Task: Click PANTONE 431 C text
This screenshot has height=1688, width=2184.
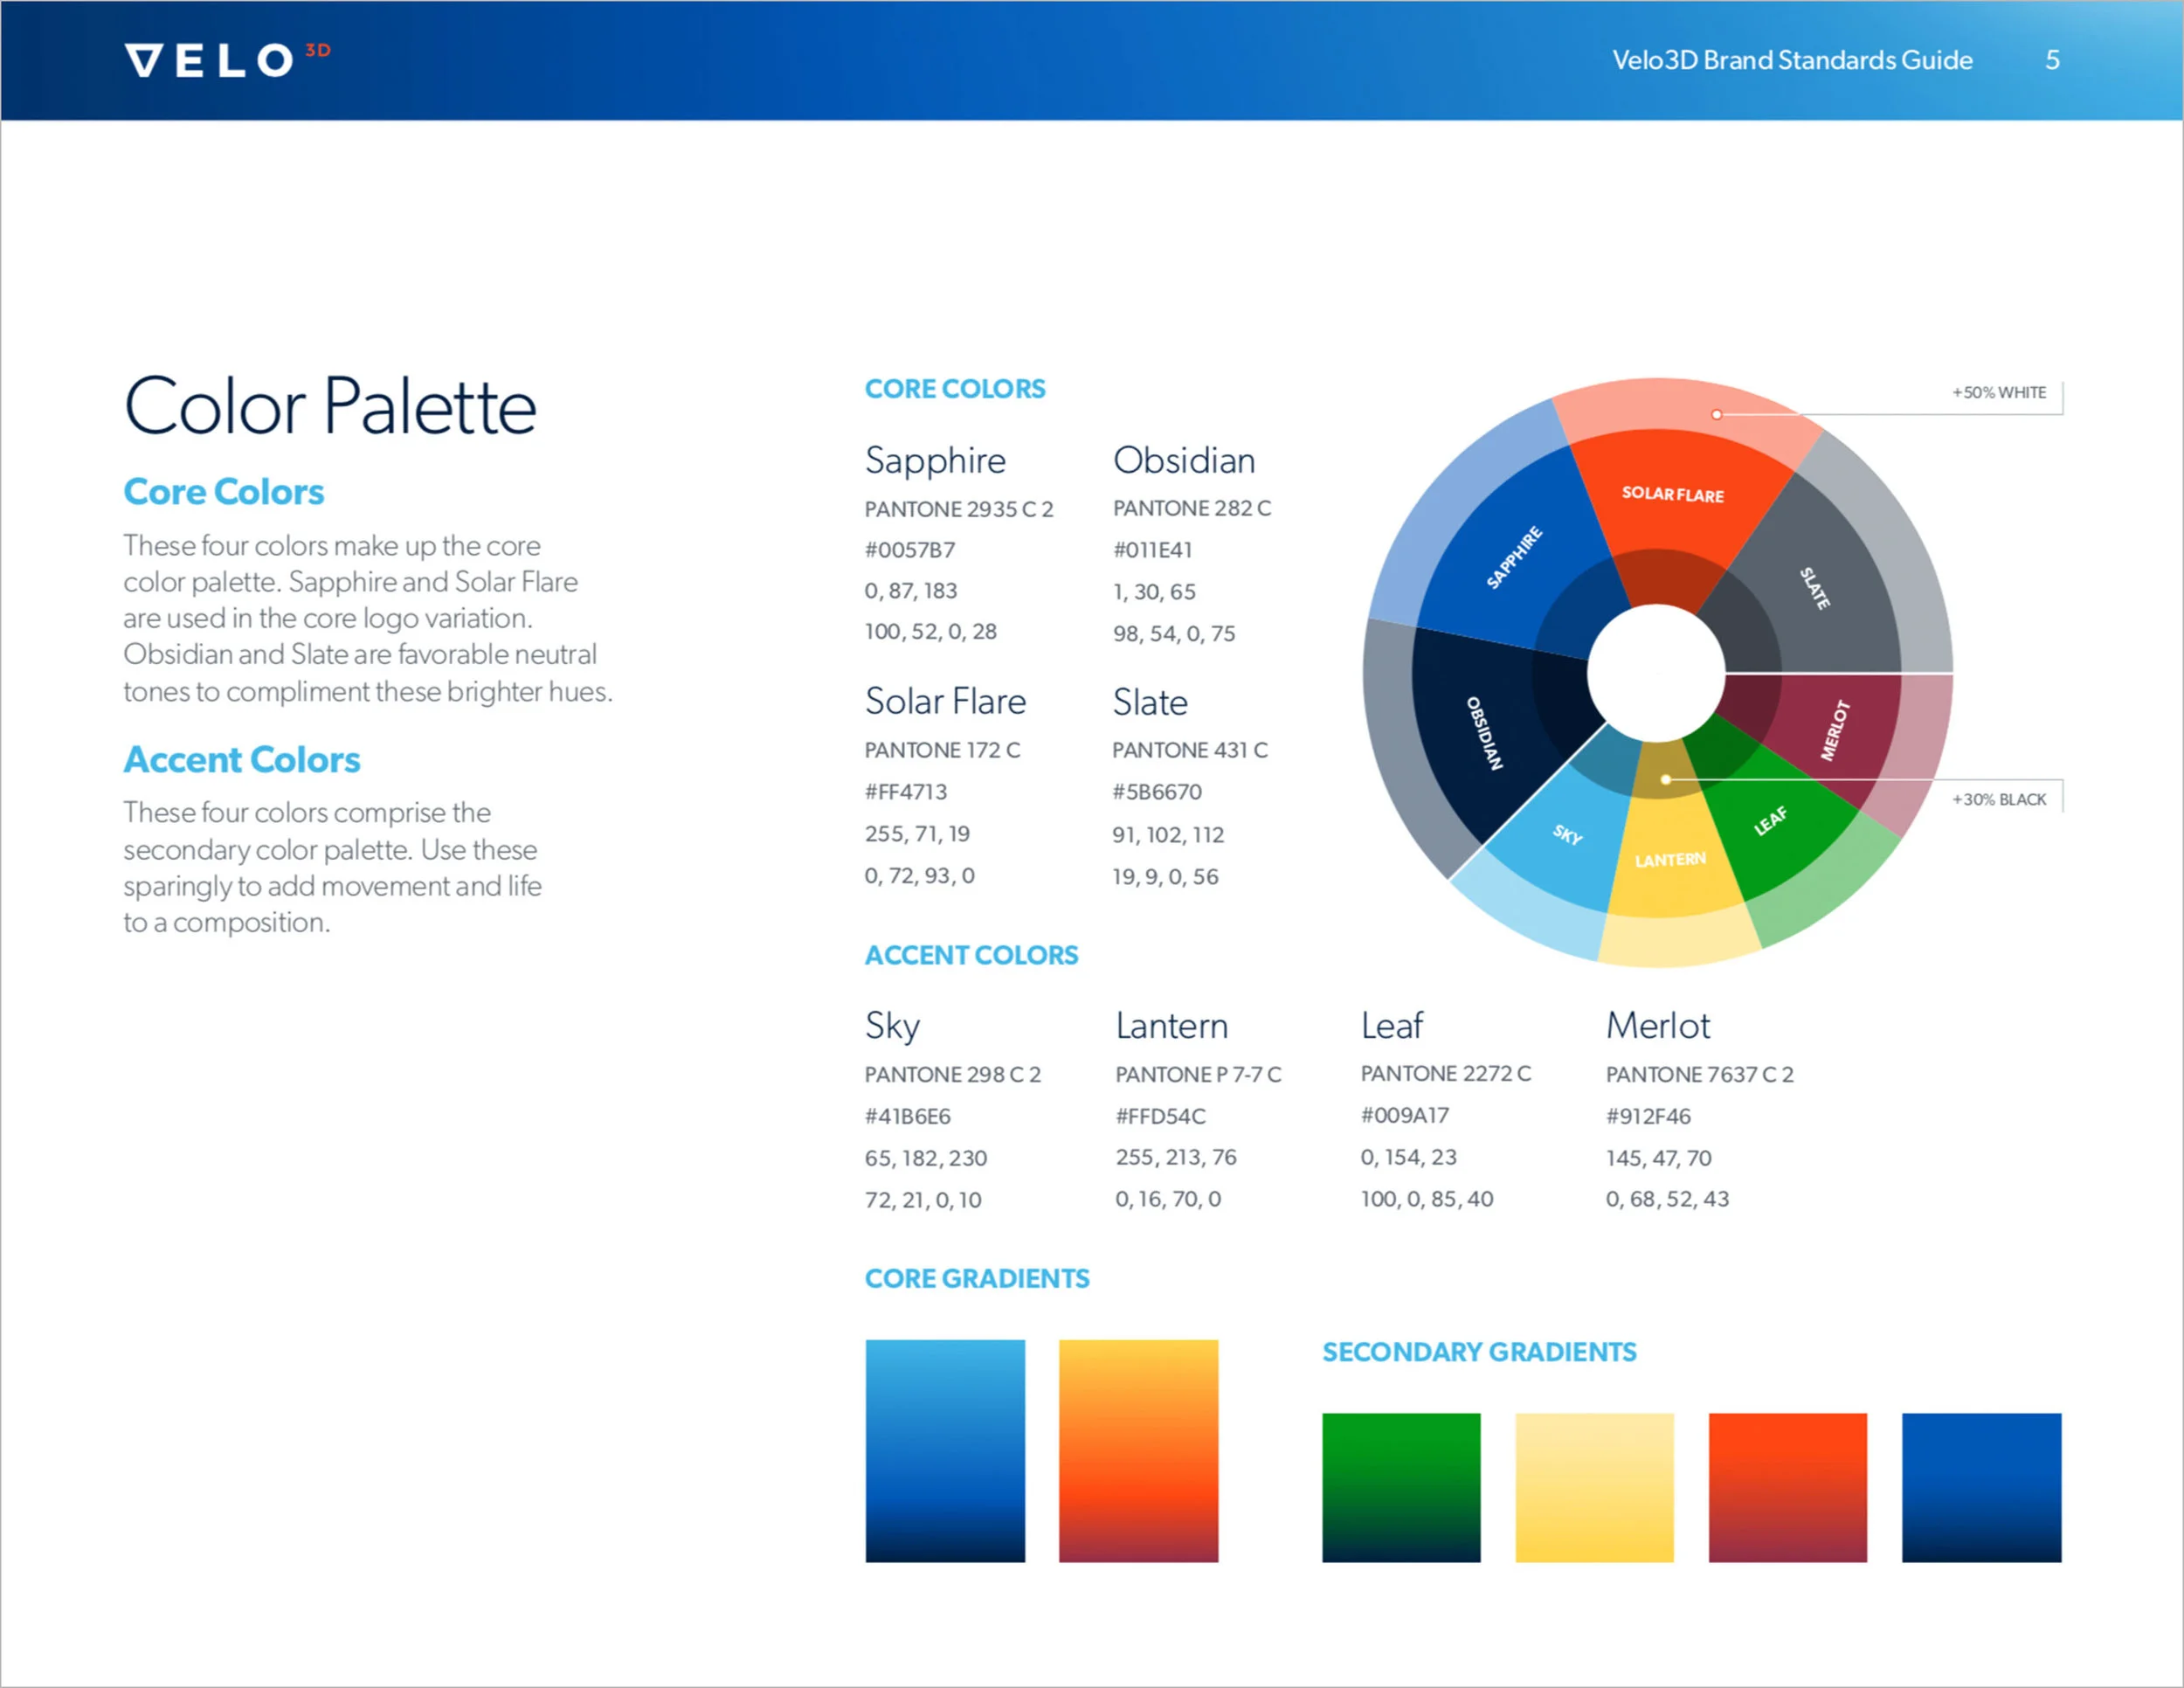Action: pyautogui.click(x=1190, y=750)
